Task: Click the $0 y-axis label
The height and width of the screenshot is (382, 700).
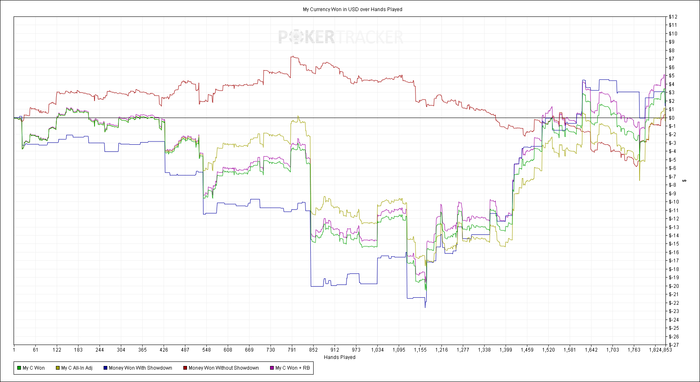Action: (671, 118)
